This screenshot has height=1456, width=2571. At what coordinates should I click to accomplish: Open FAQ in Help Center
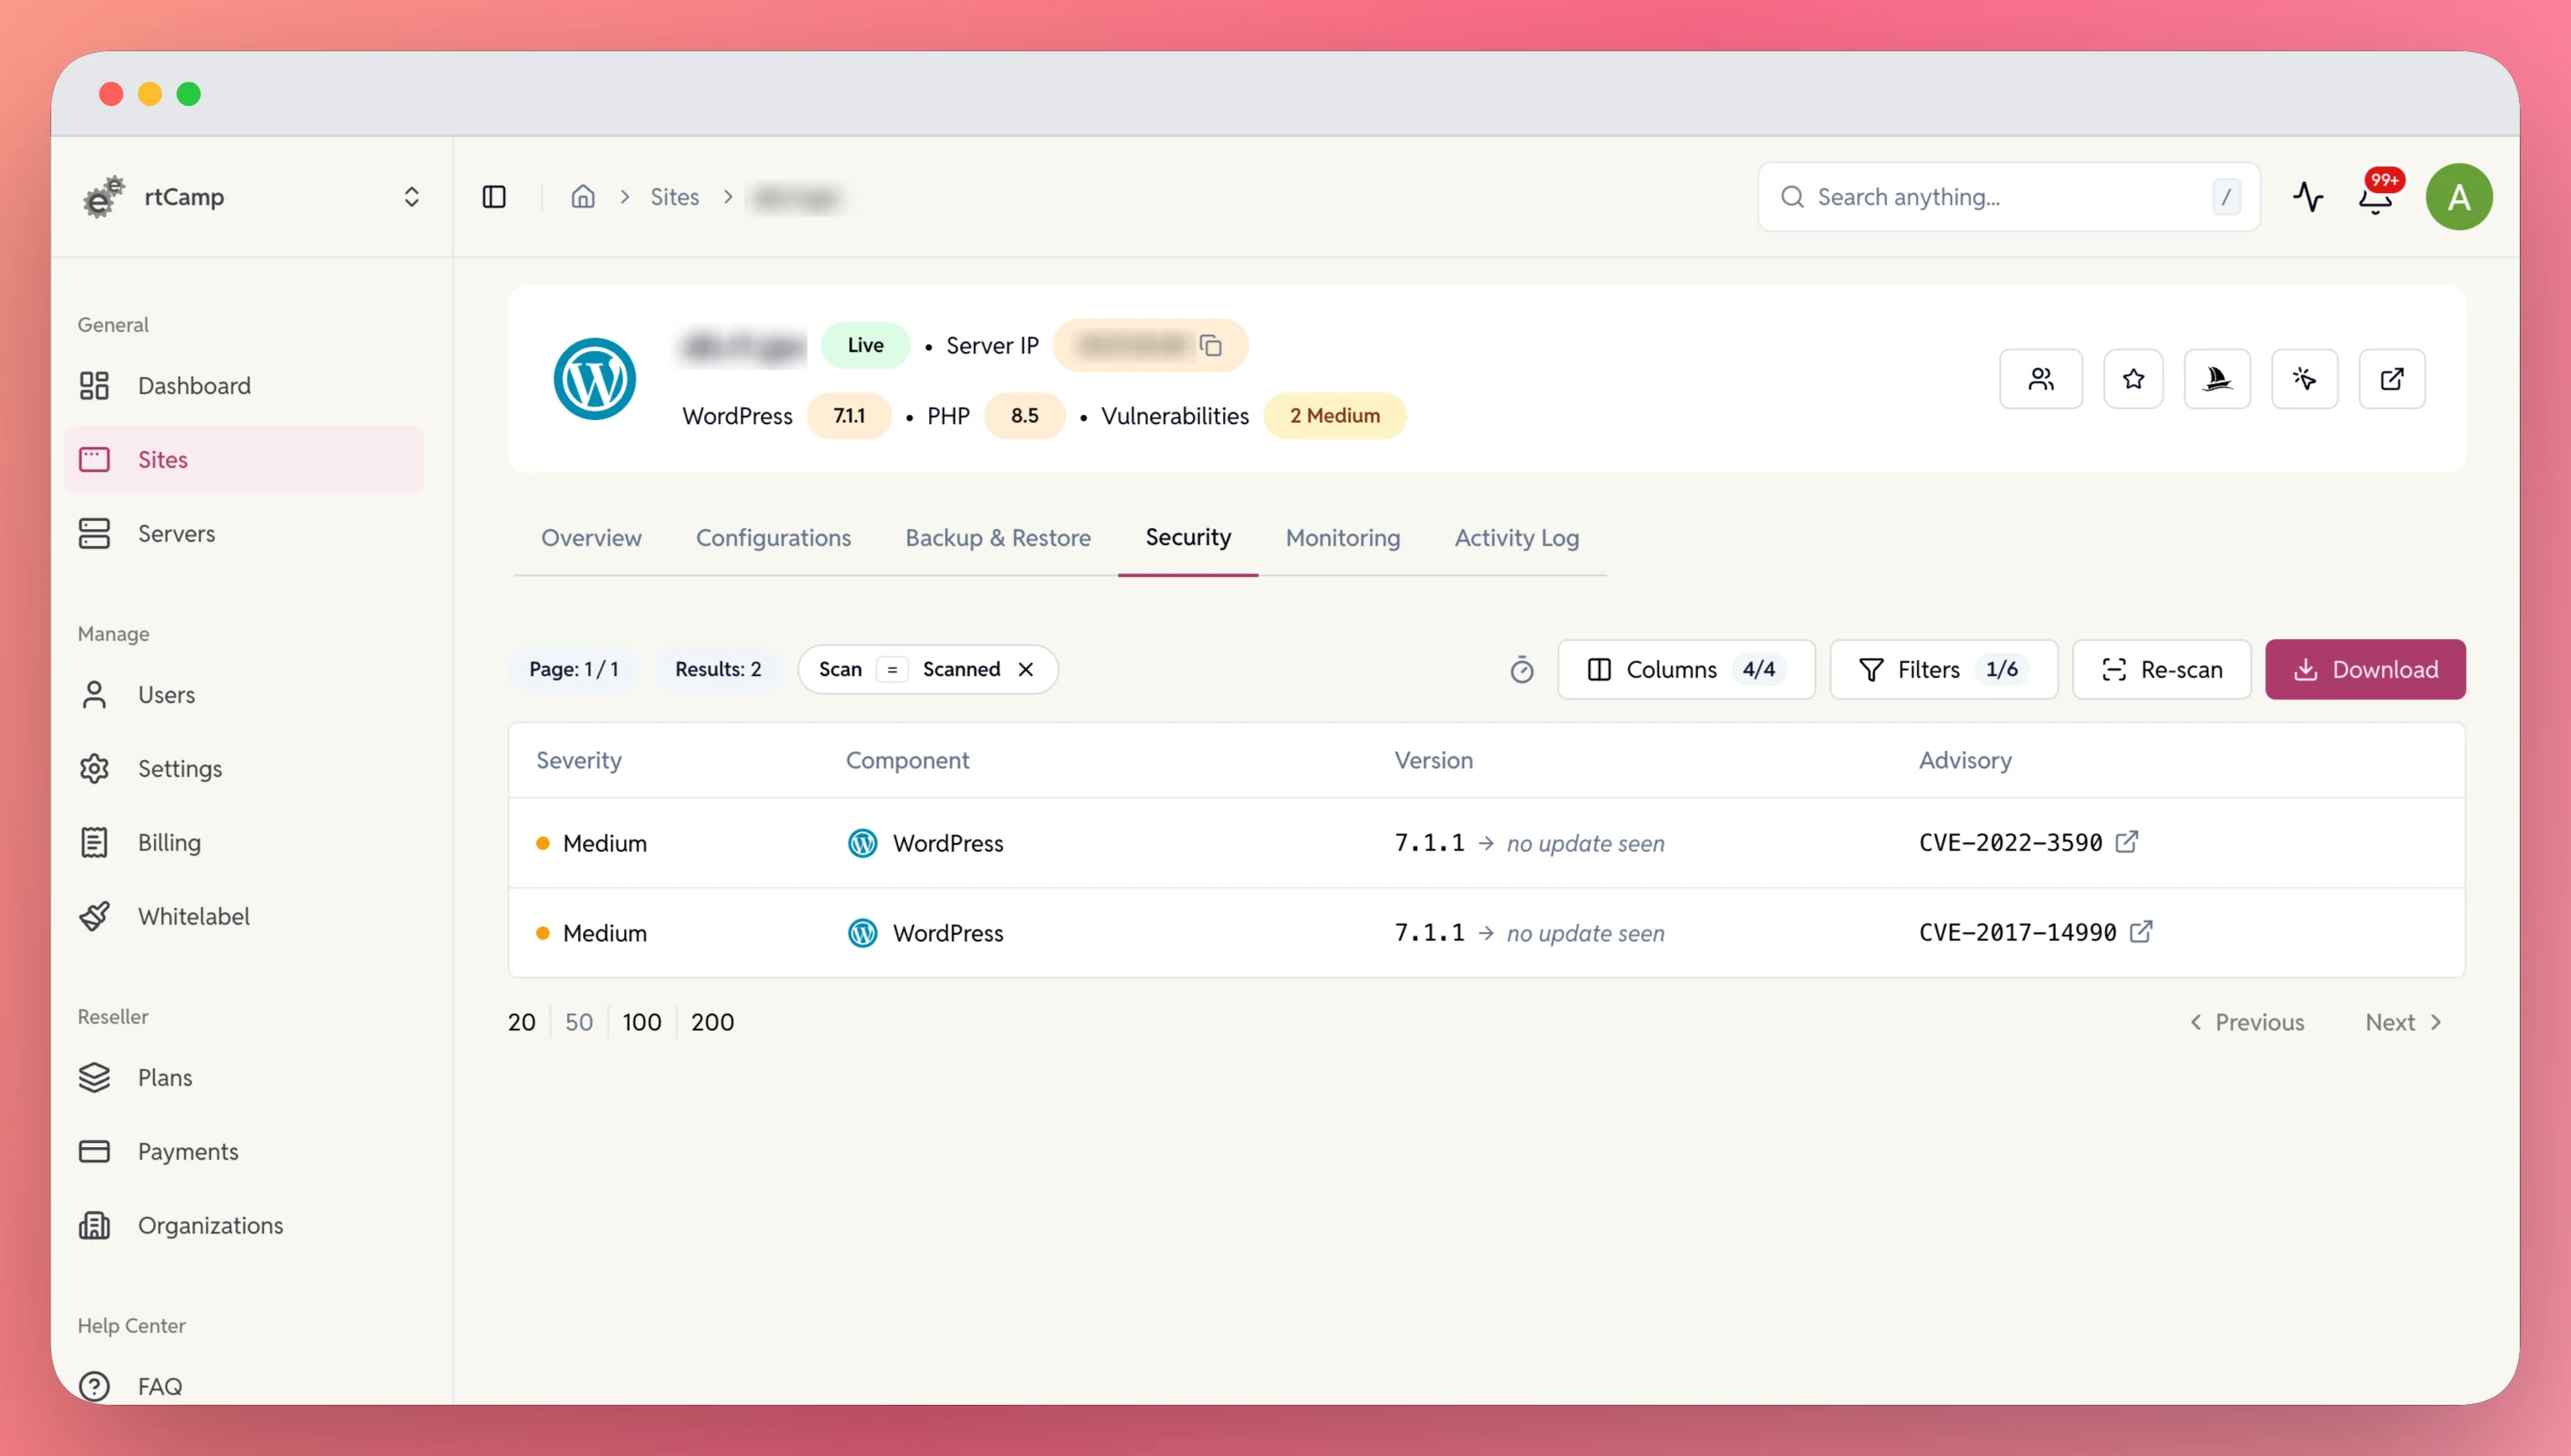click(244, 1387)
